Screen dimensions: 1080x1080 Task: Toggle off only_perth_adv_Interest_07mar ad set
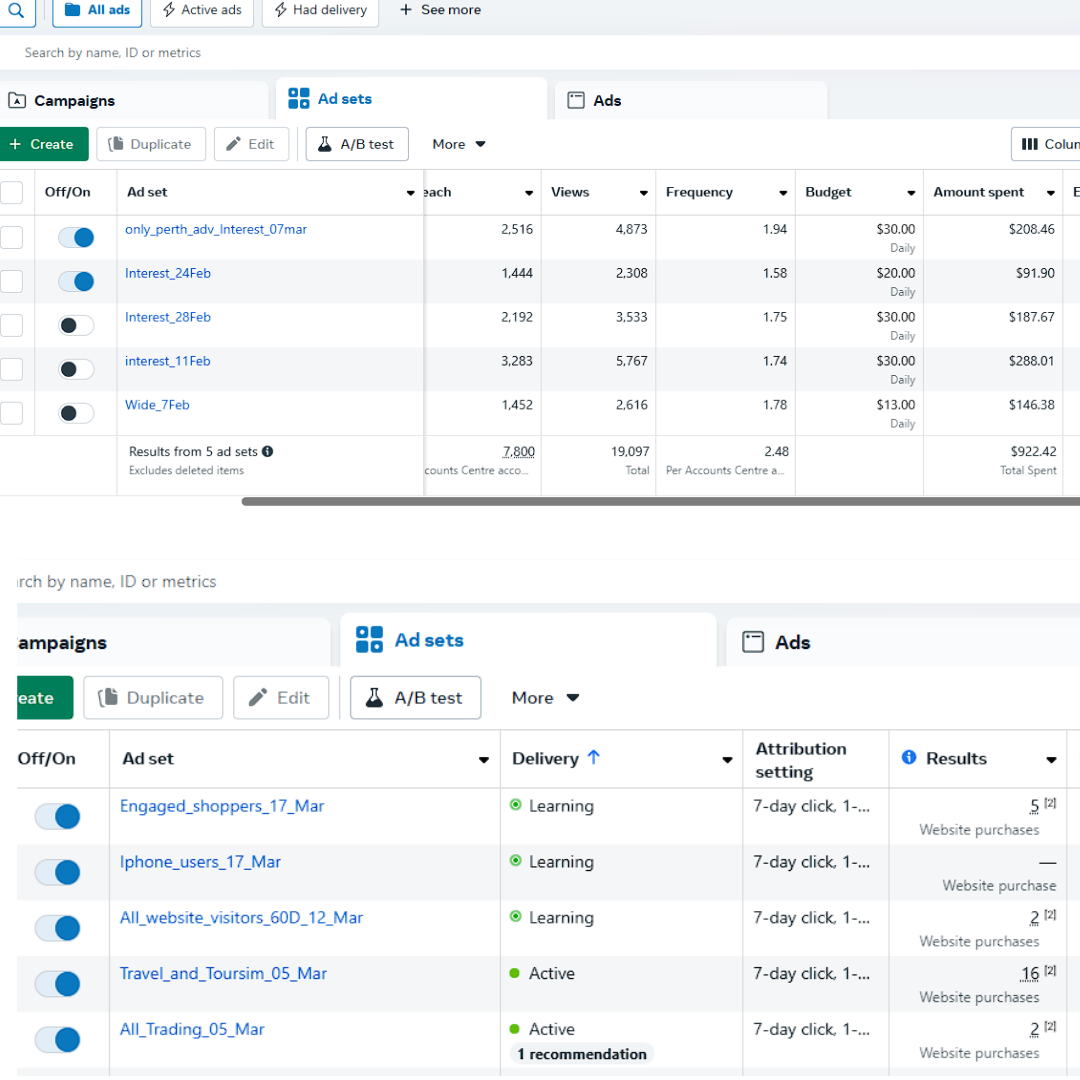pos(76,237)
